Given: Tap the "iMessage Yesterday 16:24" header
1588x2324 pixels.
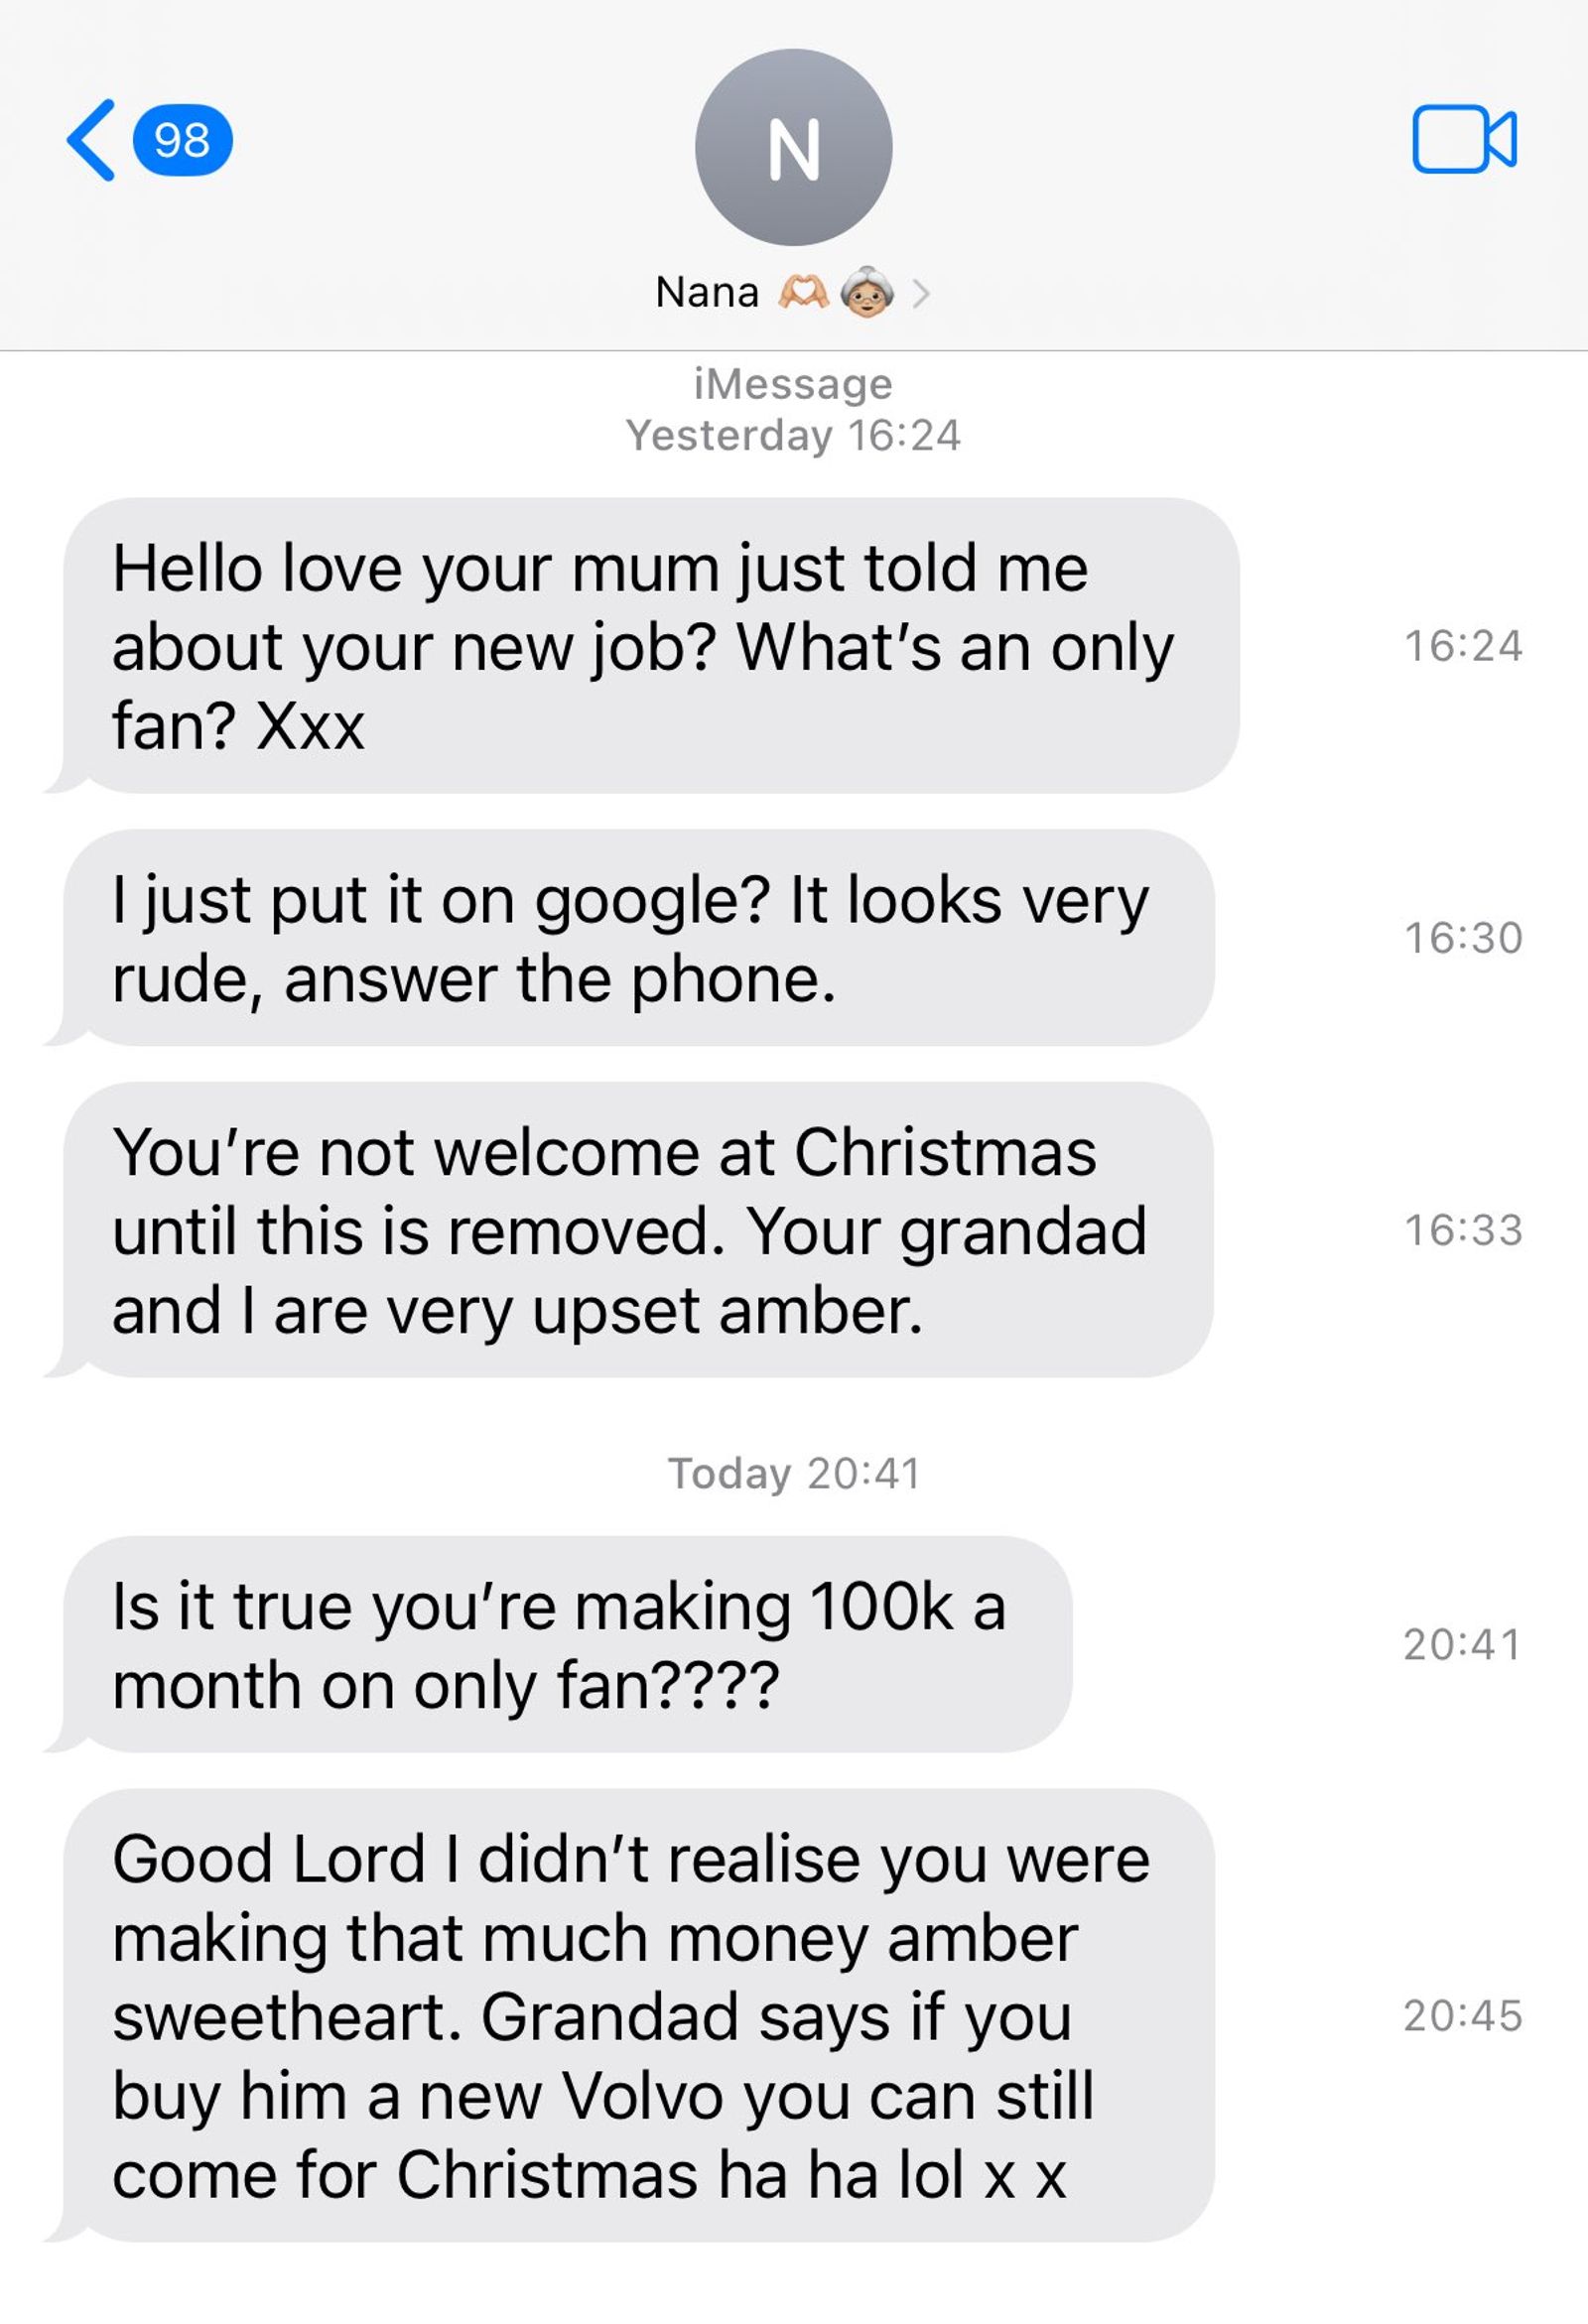Looking at the screenshot, I should click(x=793, y=410).
